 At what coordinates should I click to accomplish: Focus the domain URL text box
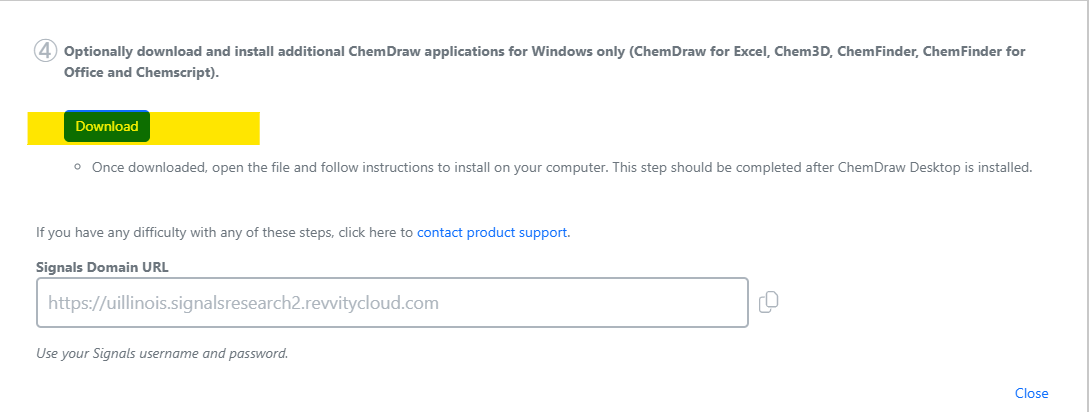[x=392, y=303]
